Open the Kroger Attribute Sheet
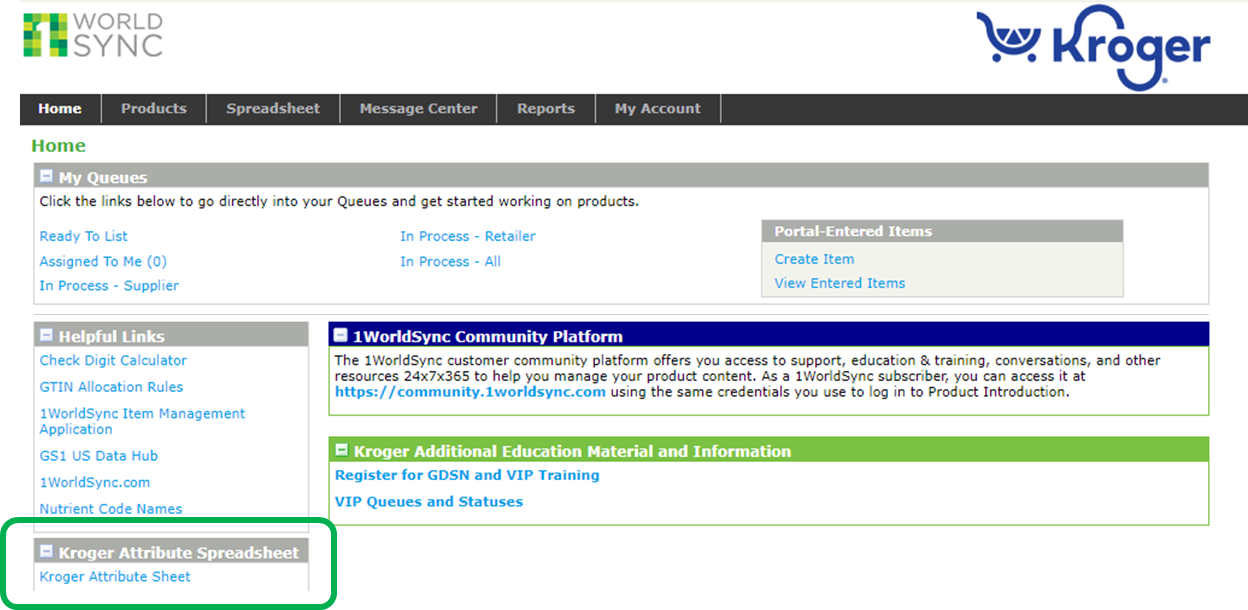The image size is (1248, 610). (114, 576)
